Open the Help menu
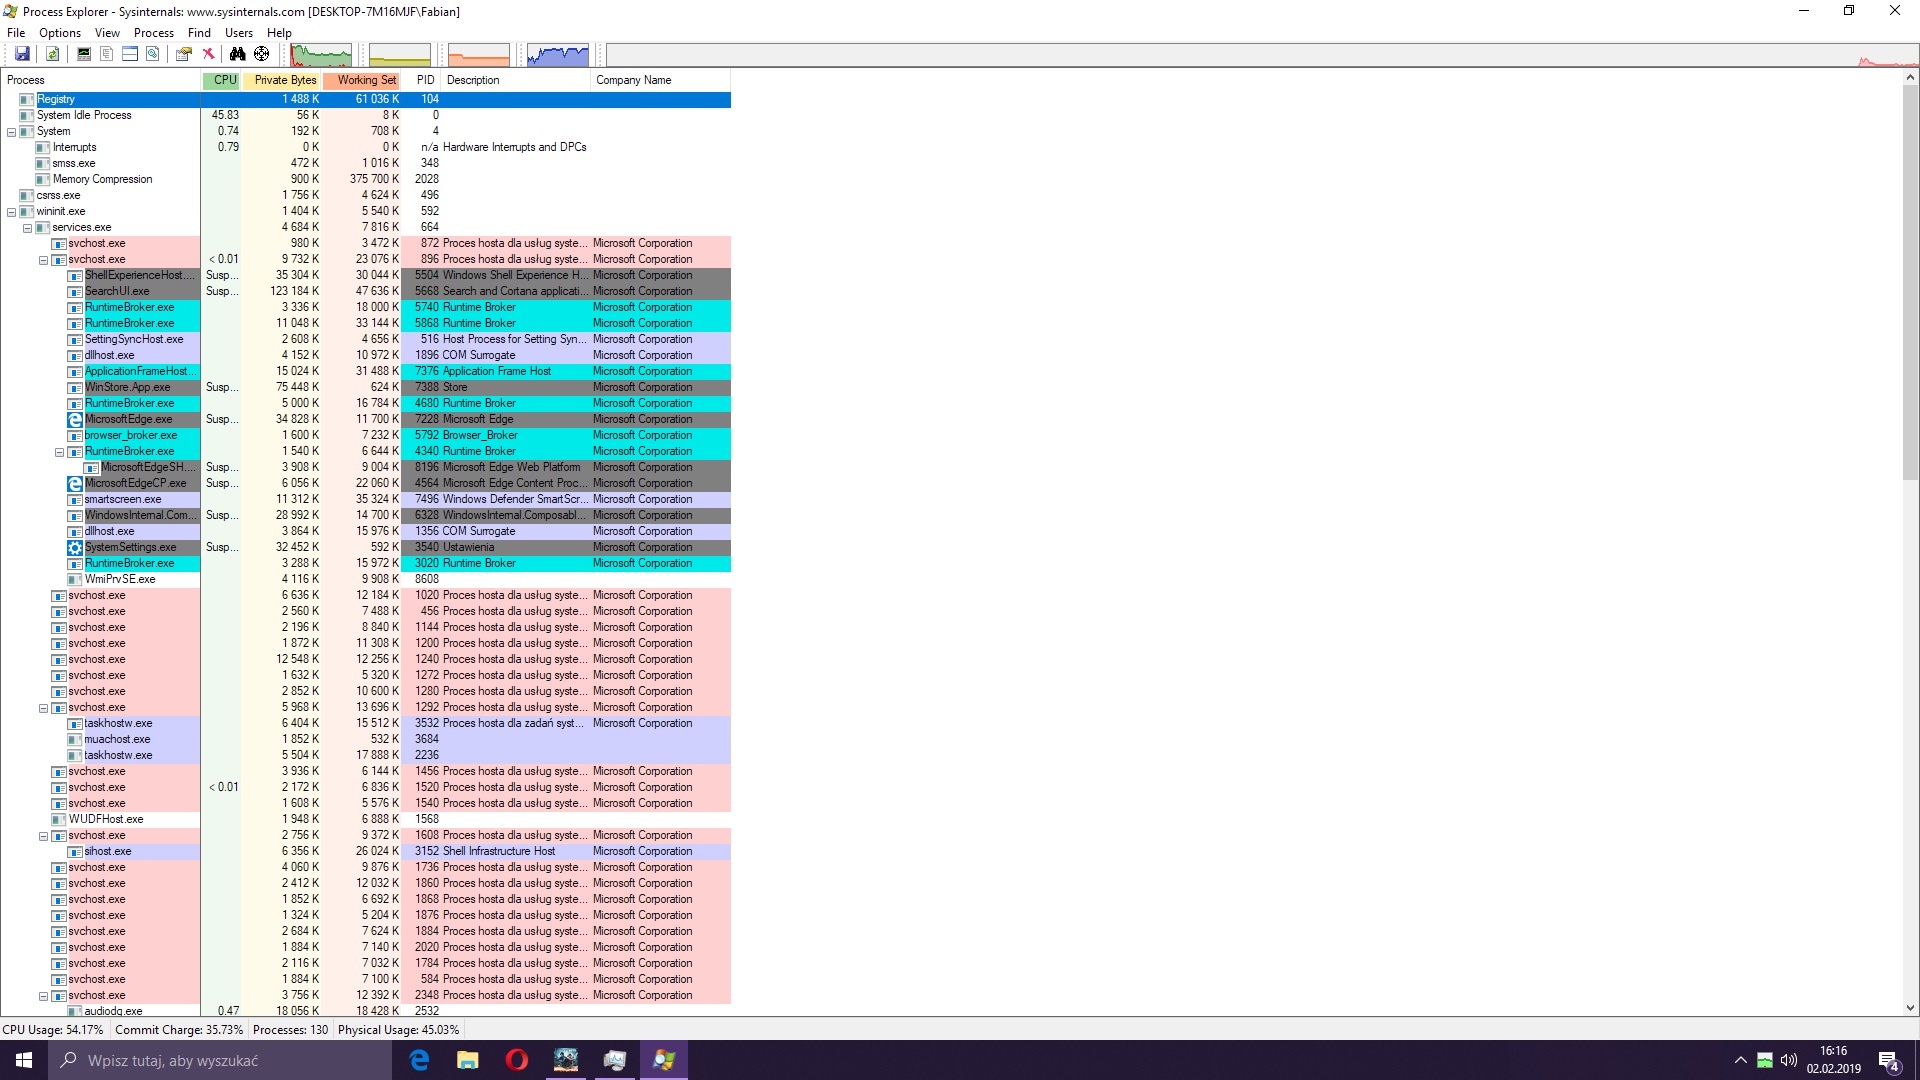1920x1080 pixels. click(x=279, y=33)
